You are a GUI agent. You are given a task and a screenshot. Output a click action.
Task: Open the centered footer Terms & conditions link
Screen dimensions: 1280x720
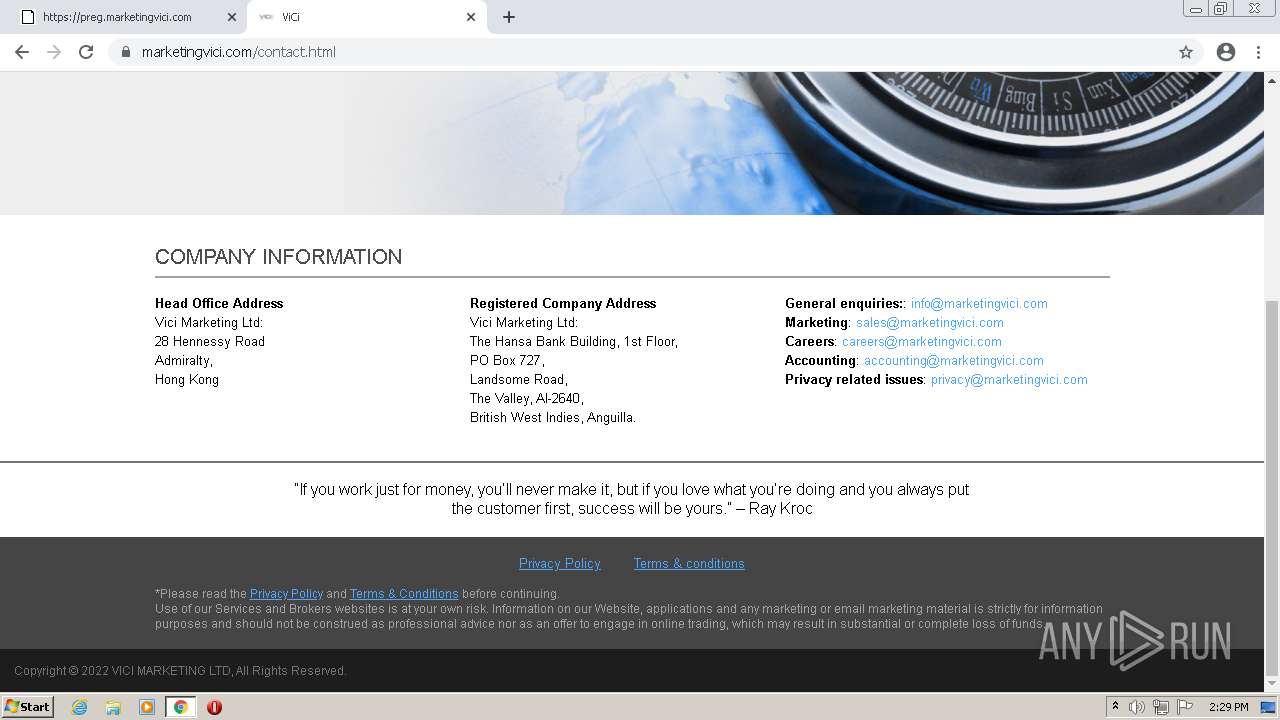pyautogui.click(x=688, y=563)
